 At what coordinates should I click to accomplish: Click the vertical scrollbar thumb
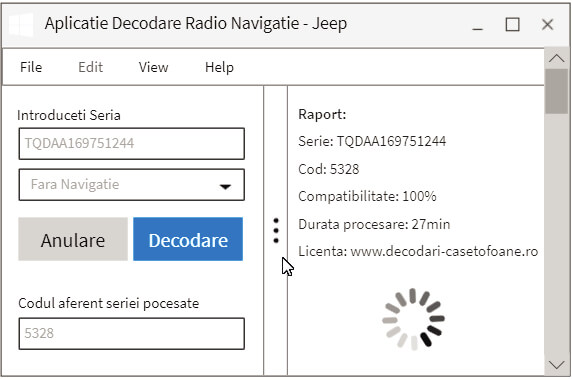556,91
